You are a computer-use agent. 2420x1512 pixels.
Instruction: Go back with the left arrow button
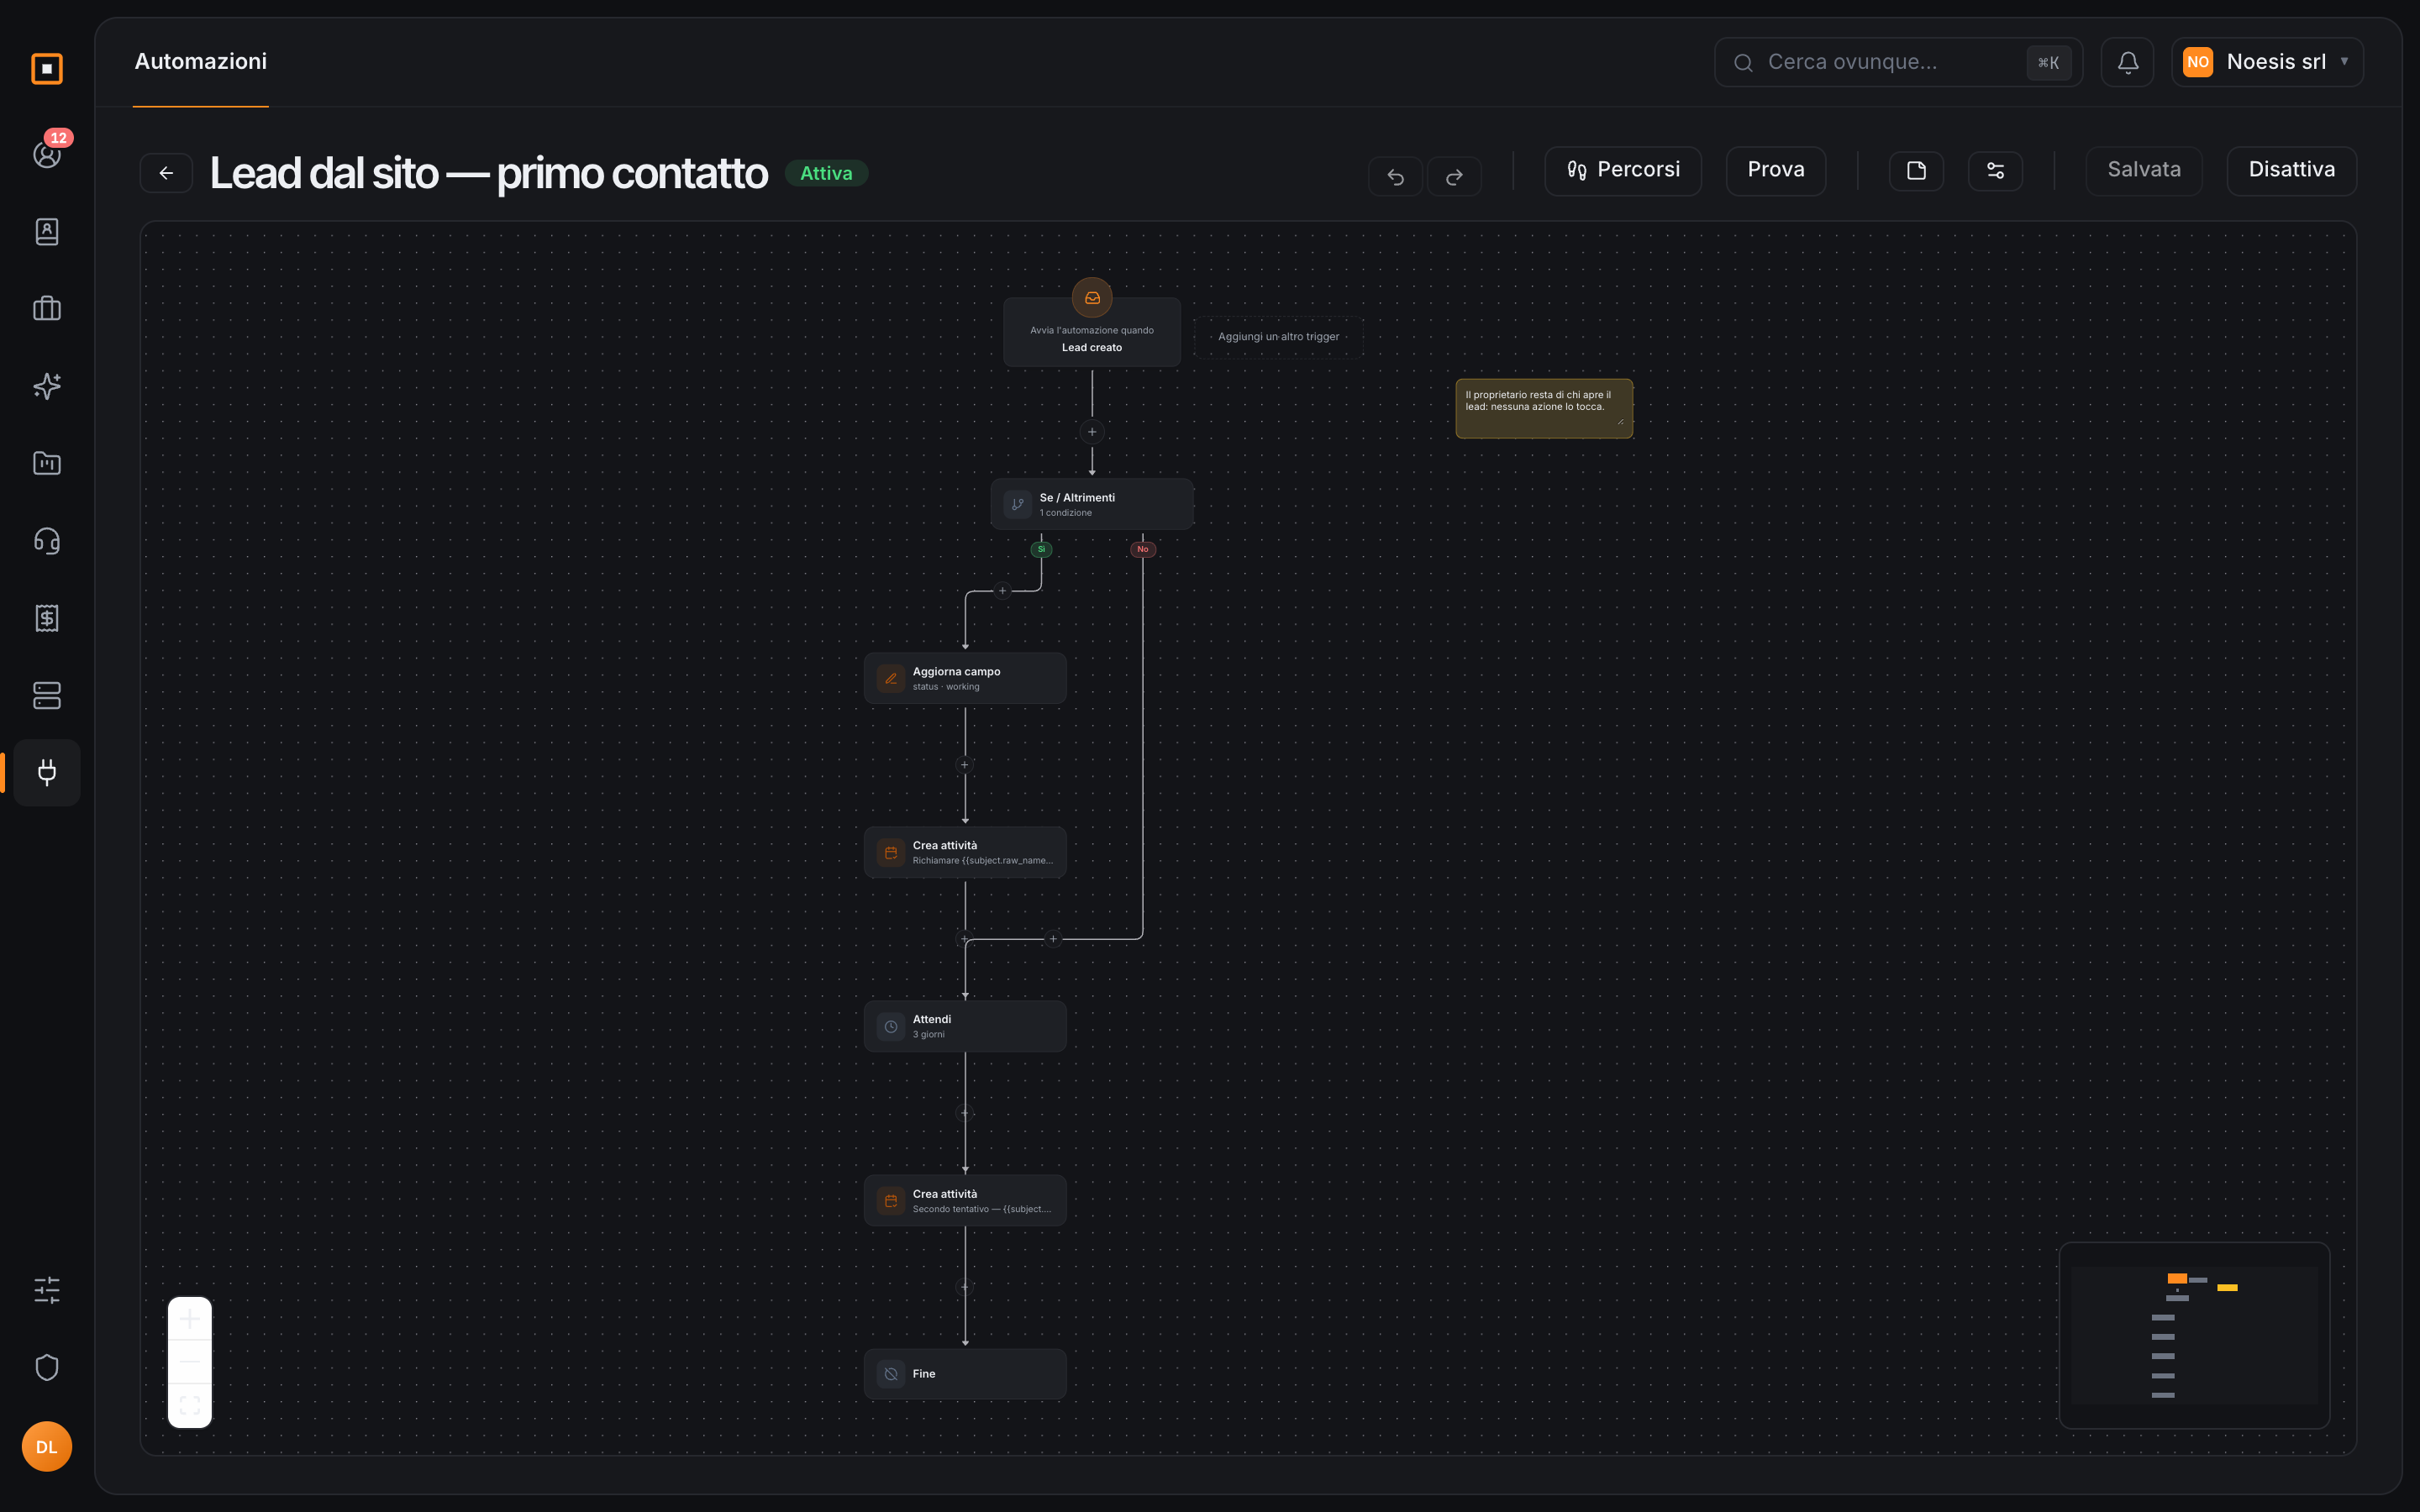pos(166,173)
